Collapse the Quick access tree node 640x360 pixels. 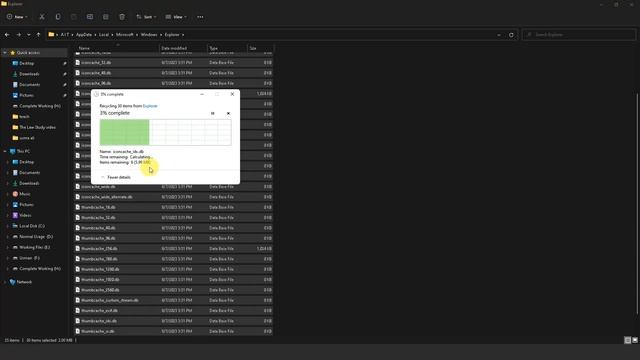point(5,53)
